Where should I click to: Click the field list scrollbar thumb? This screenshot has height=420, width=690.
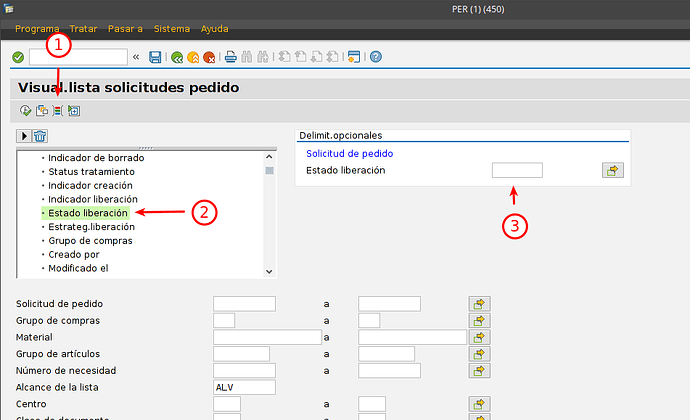(269, 170)
